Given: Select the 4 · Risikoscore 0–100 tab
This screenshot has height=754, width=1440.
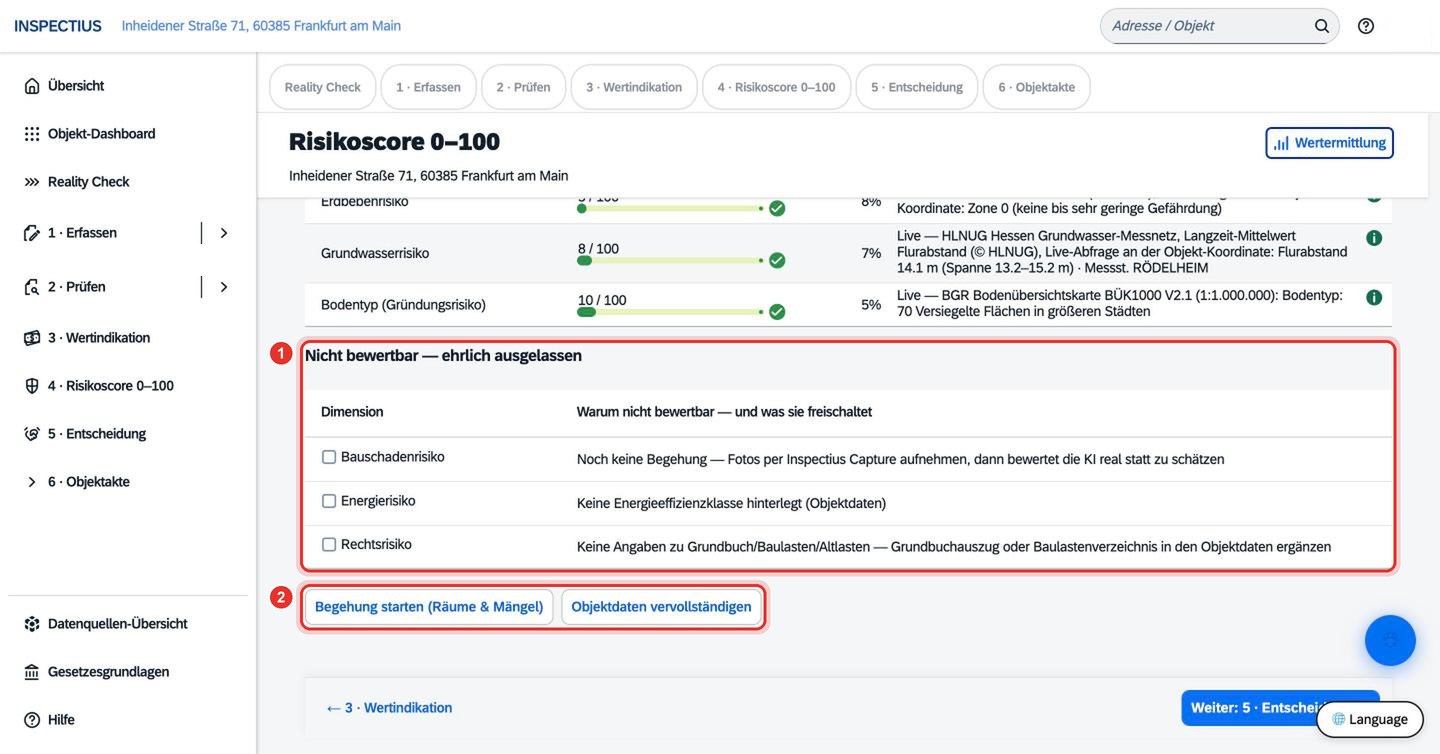Looking at the screenshot, I should [x=776, y=87].
